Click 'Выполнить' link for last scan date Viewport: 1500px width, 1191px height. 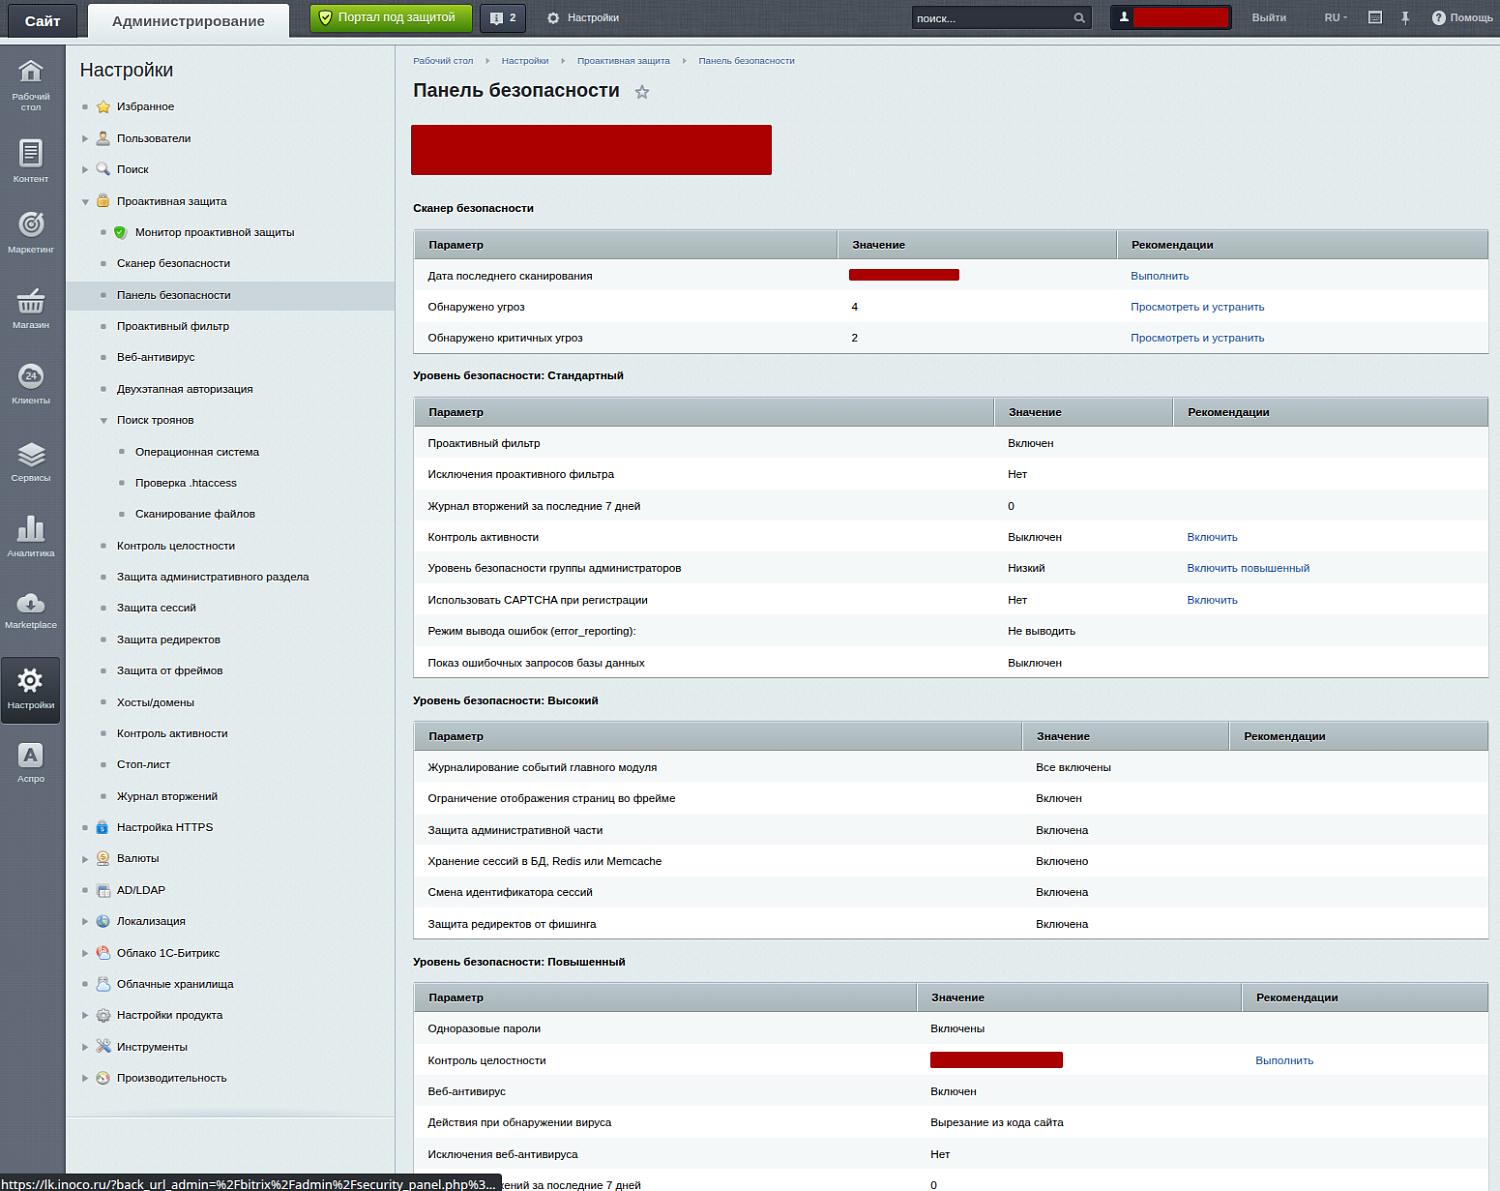click(1159, 276)
